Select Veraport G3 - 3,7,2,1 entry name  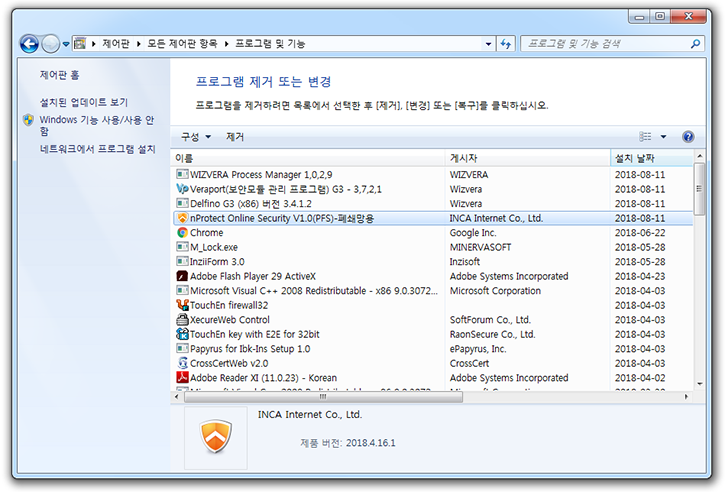pyautogui.click(x=286, y=189)
